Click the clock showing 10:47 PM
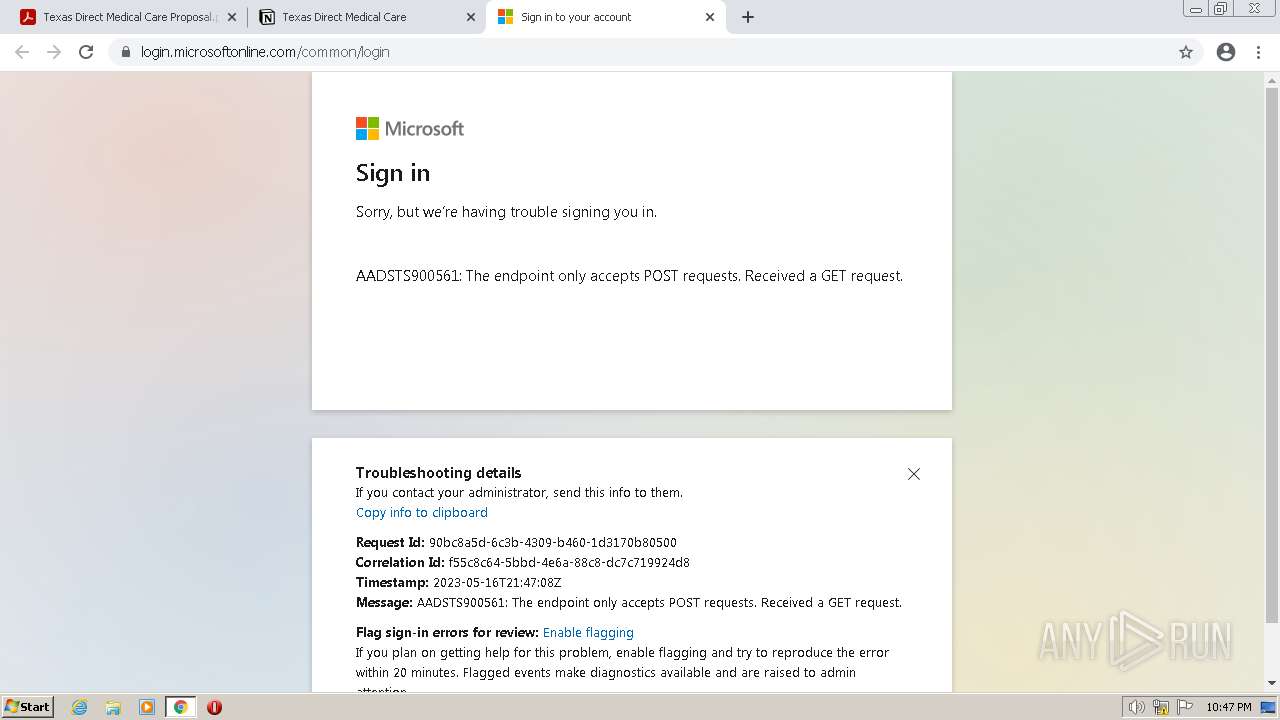 coord(1228,707)
